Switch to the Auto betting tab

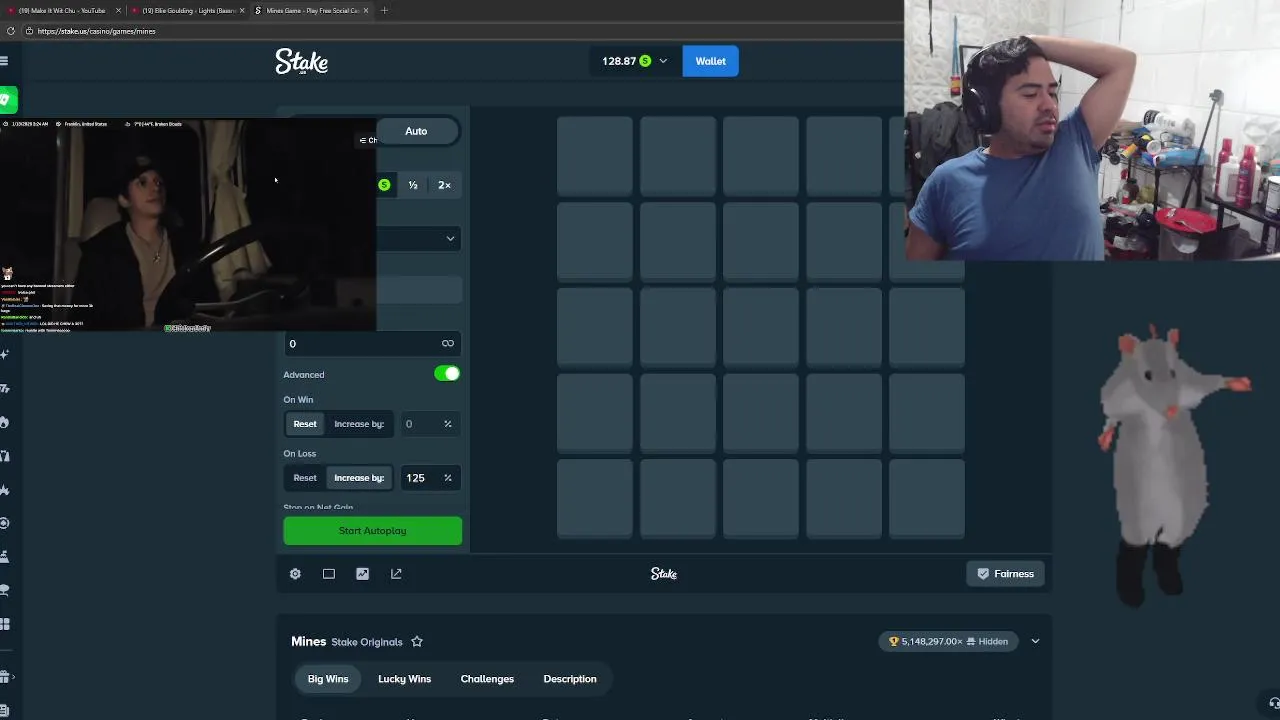pyautogui.click(x=416, y=131)
